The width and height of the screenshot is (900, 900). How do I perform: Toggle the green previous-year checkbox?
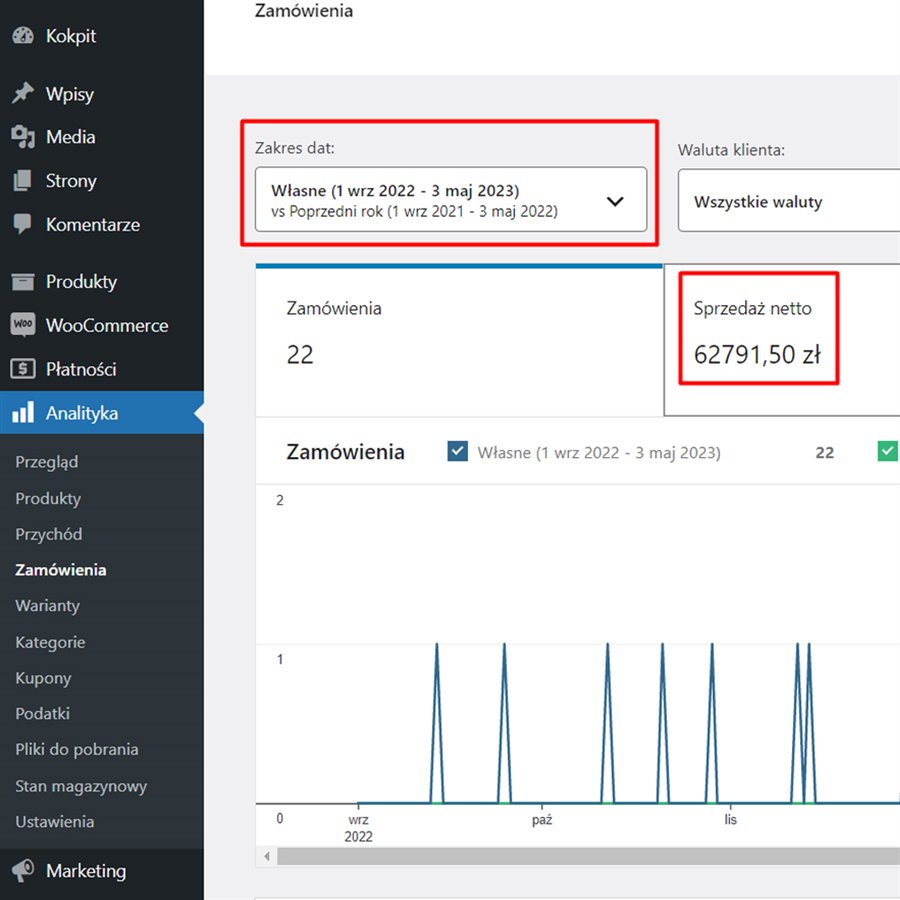(x=887, y=452)
